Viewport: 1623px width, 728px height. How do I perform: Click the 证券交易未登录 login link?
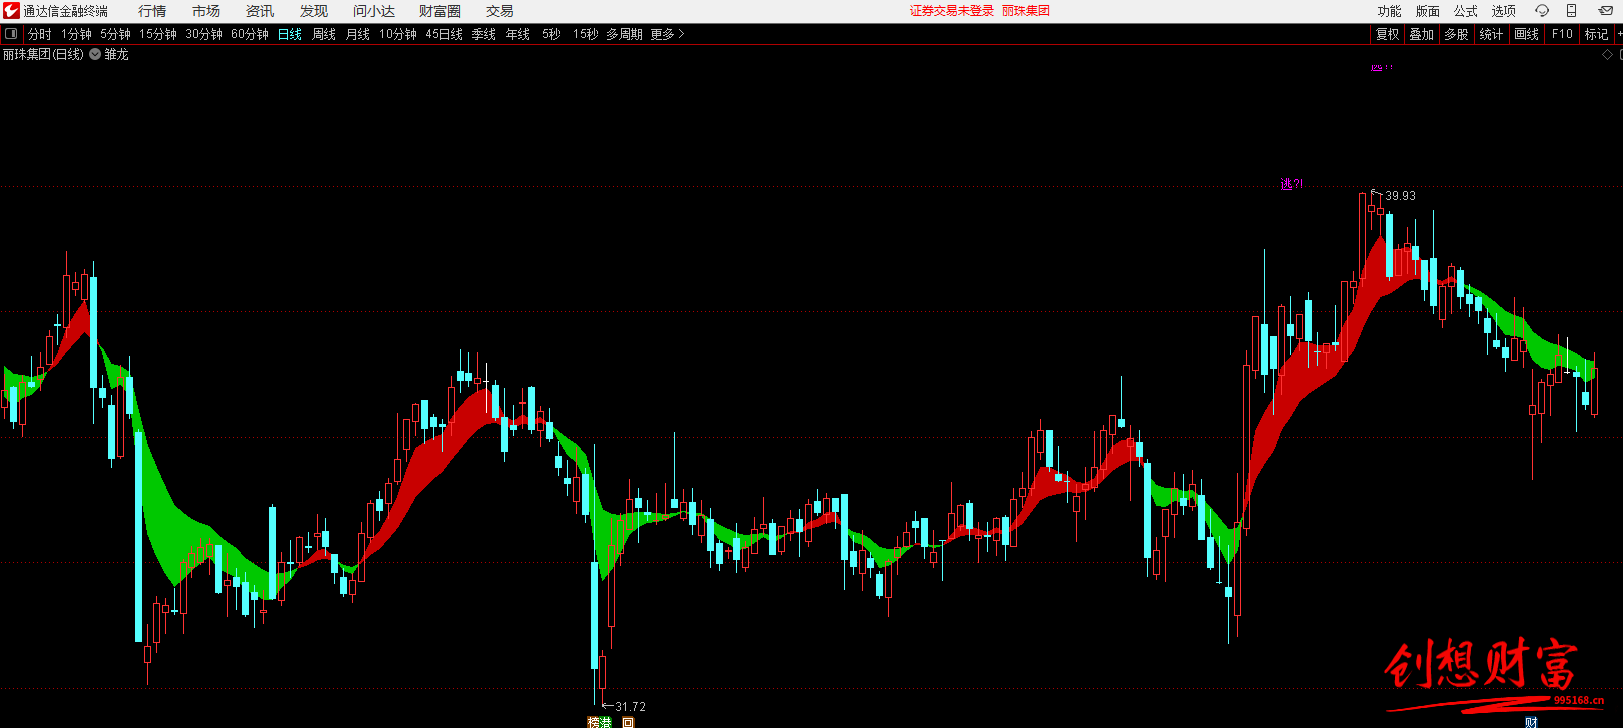click(x=951, y=11)
